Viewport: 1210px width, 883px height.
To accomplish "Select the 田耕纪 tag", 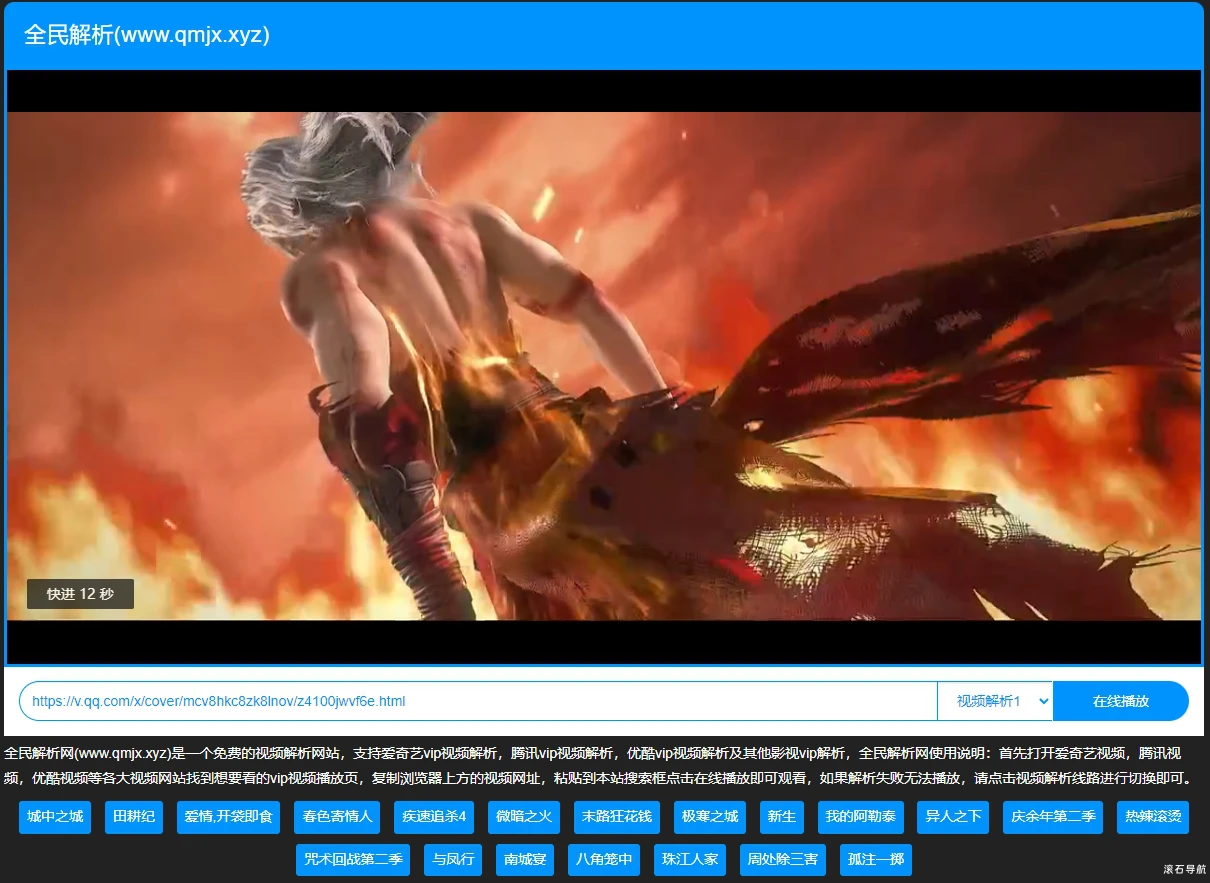I will click(x=134, y=817).
